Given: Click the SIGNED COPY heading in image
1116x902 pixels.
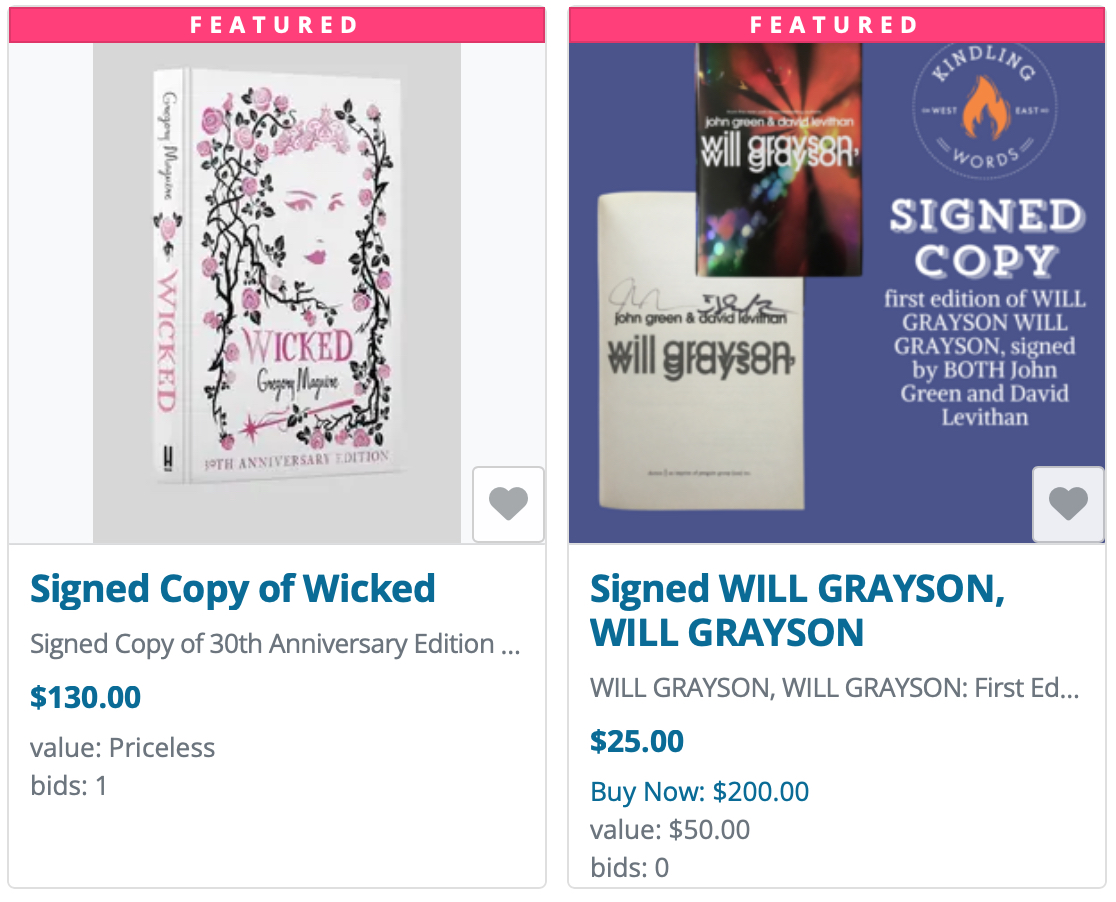Looking at the screenshot, I should point(985,238).
